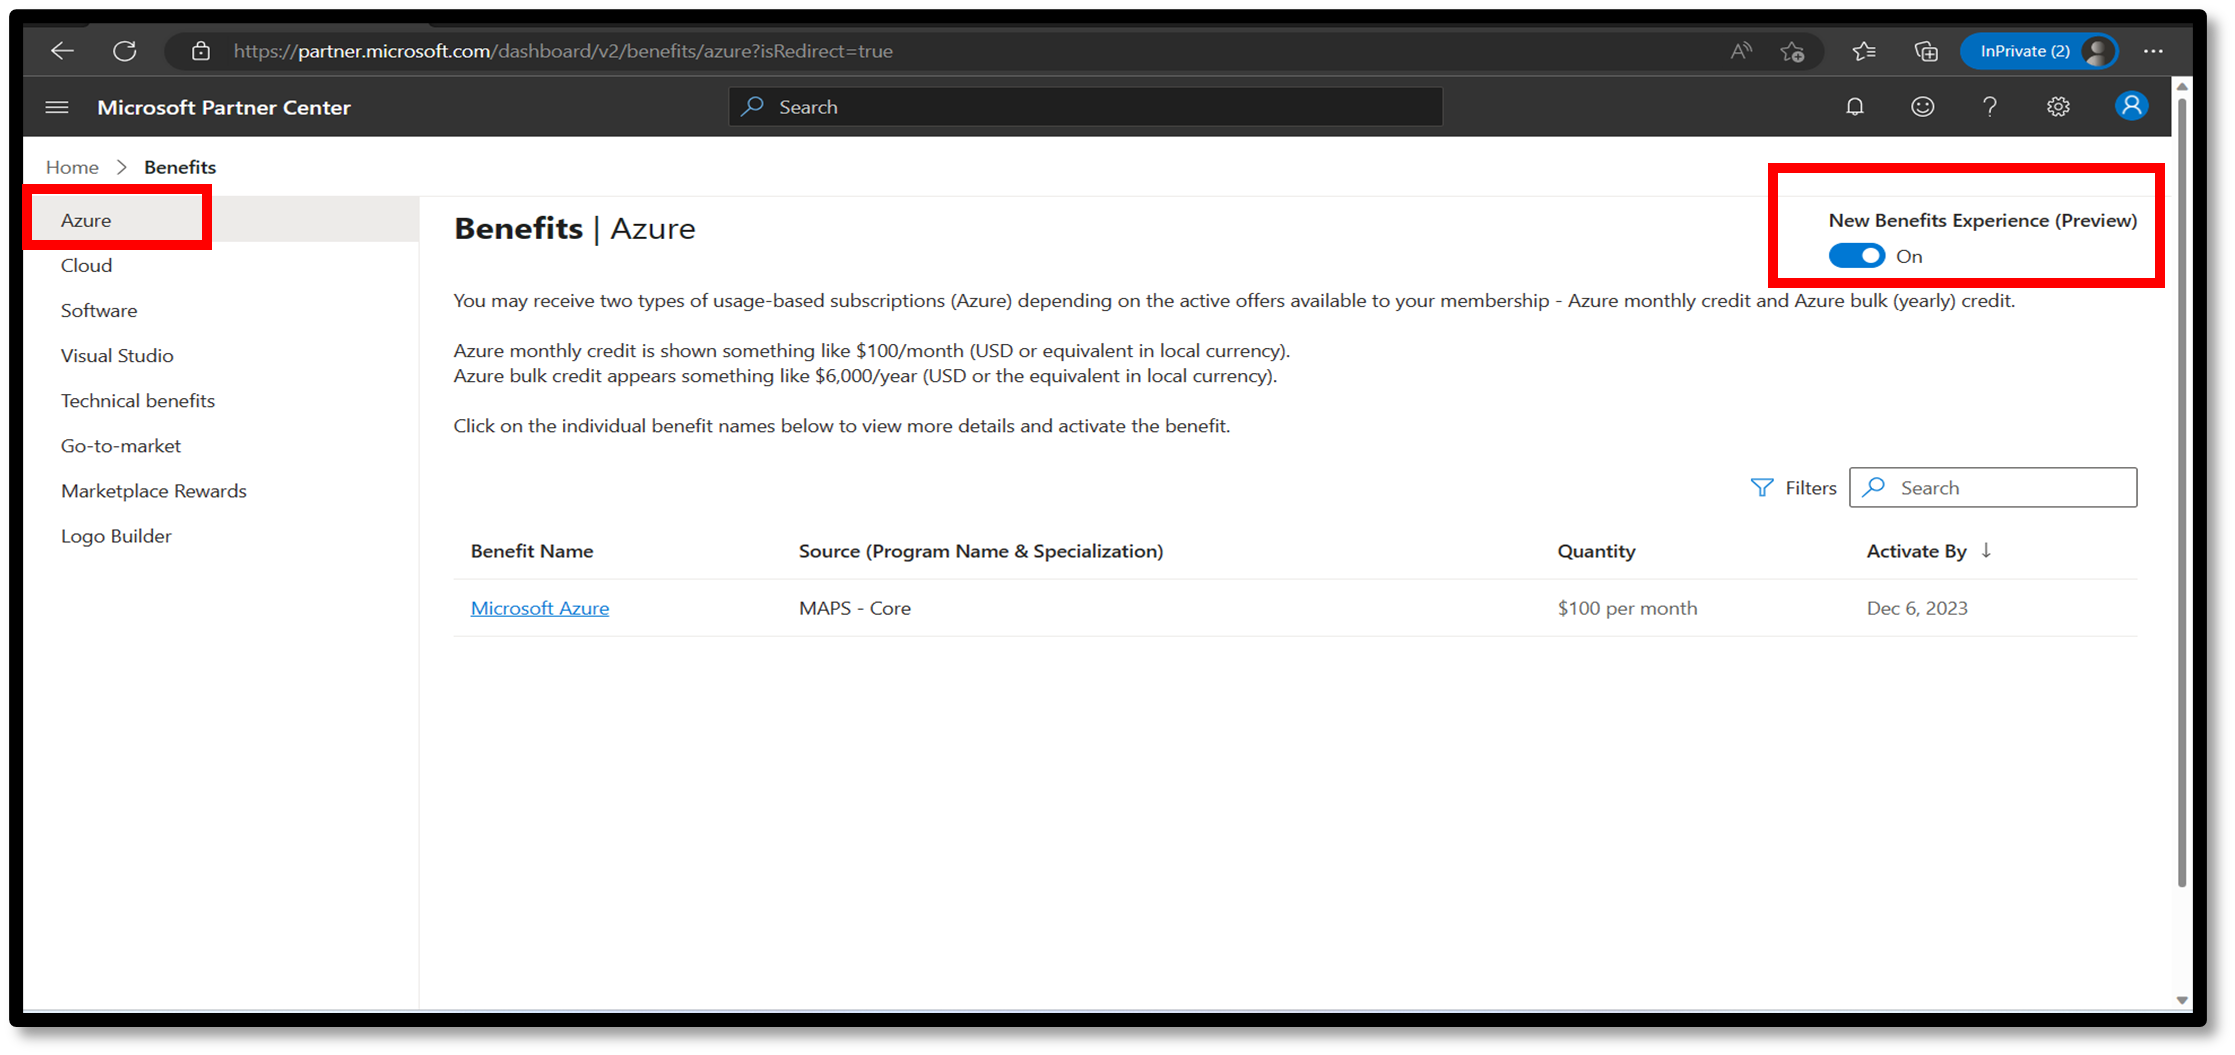Go back with the browser back arrow
Image resolution: width=2235 pixels, height=1055 pixels.
tap(62, 51)
